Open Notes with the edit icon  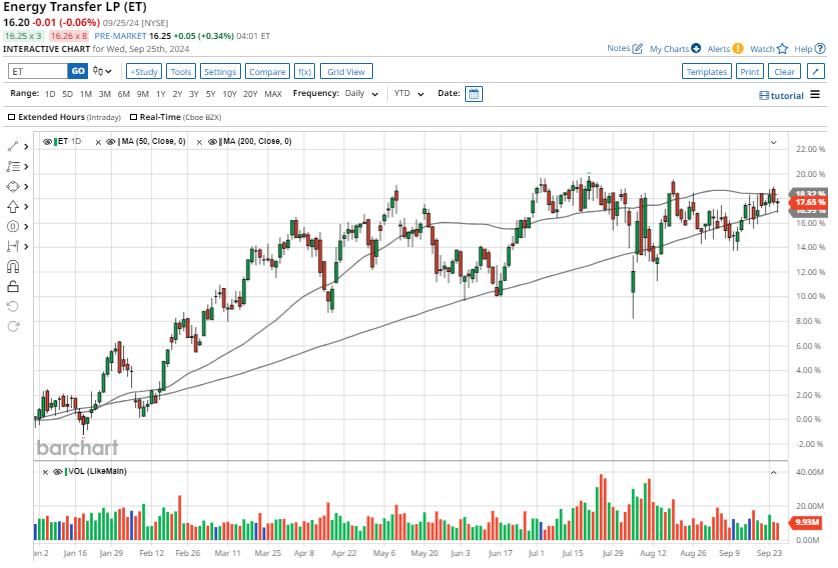624,49
